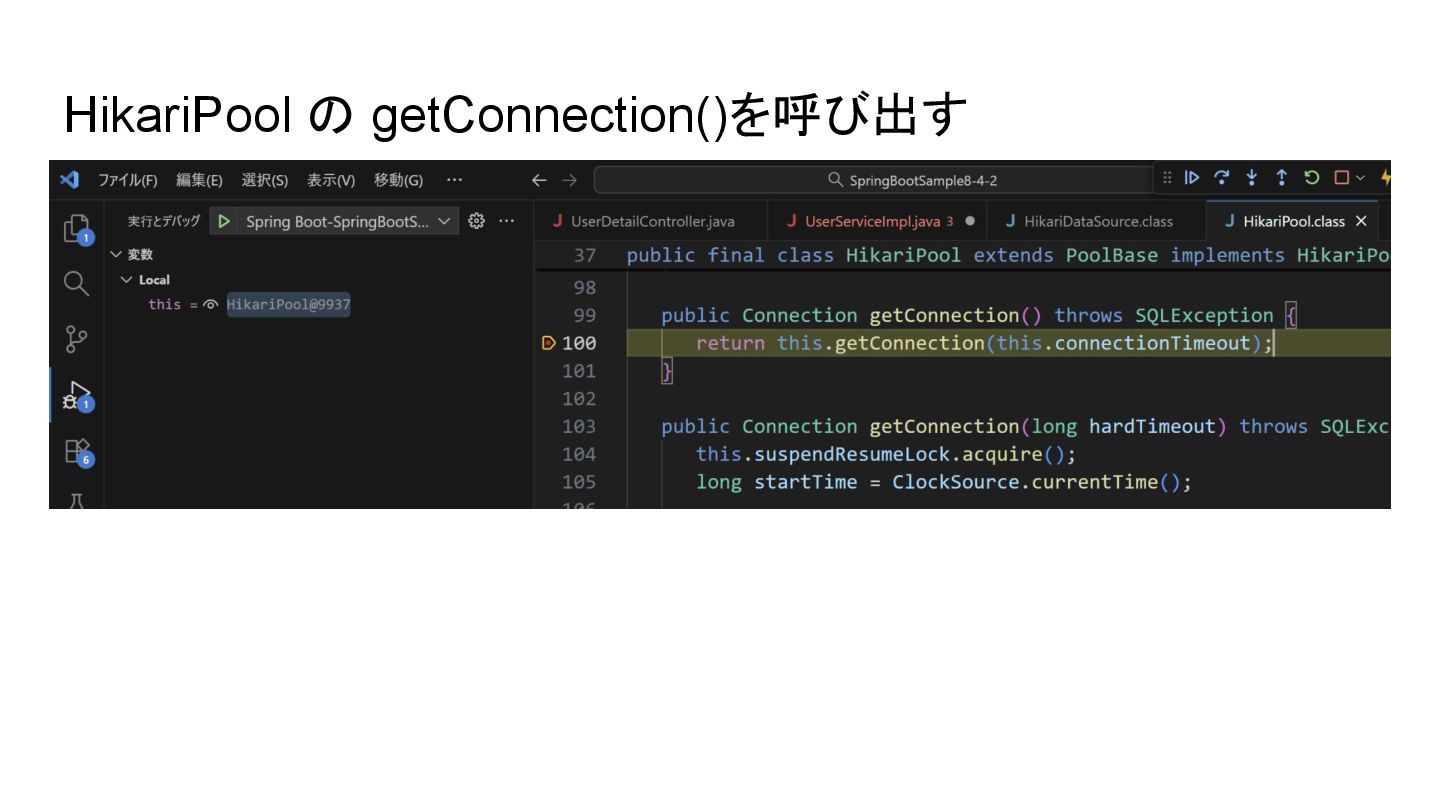Stop the debug session

click(1342, 178)
